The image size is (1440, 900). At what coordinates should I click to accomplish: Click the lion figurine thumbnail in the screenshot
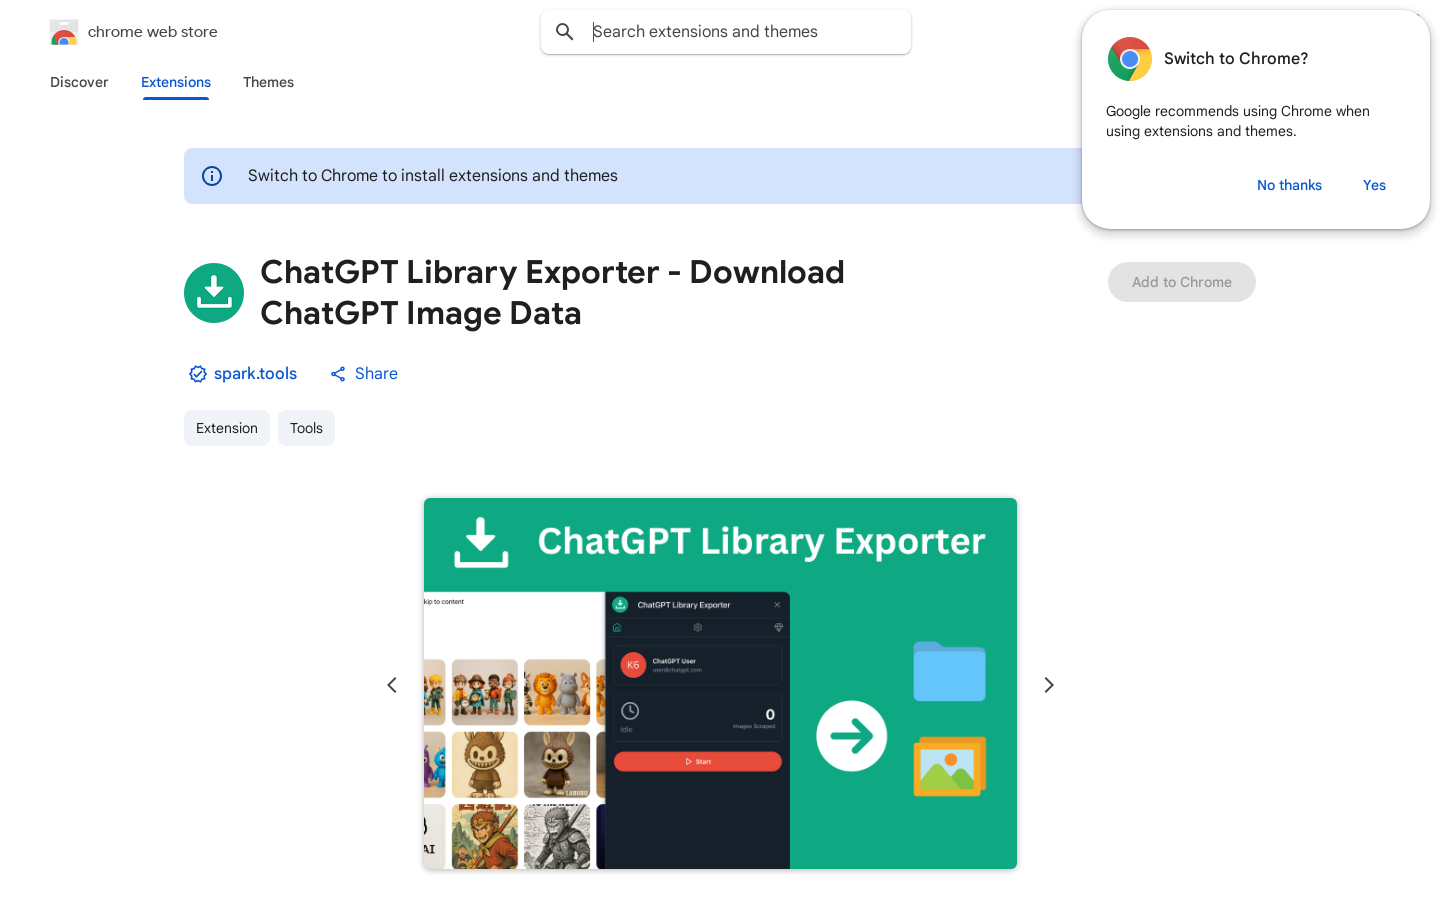(557, 692)
